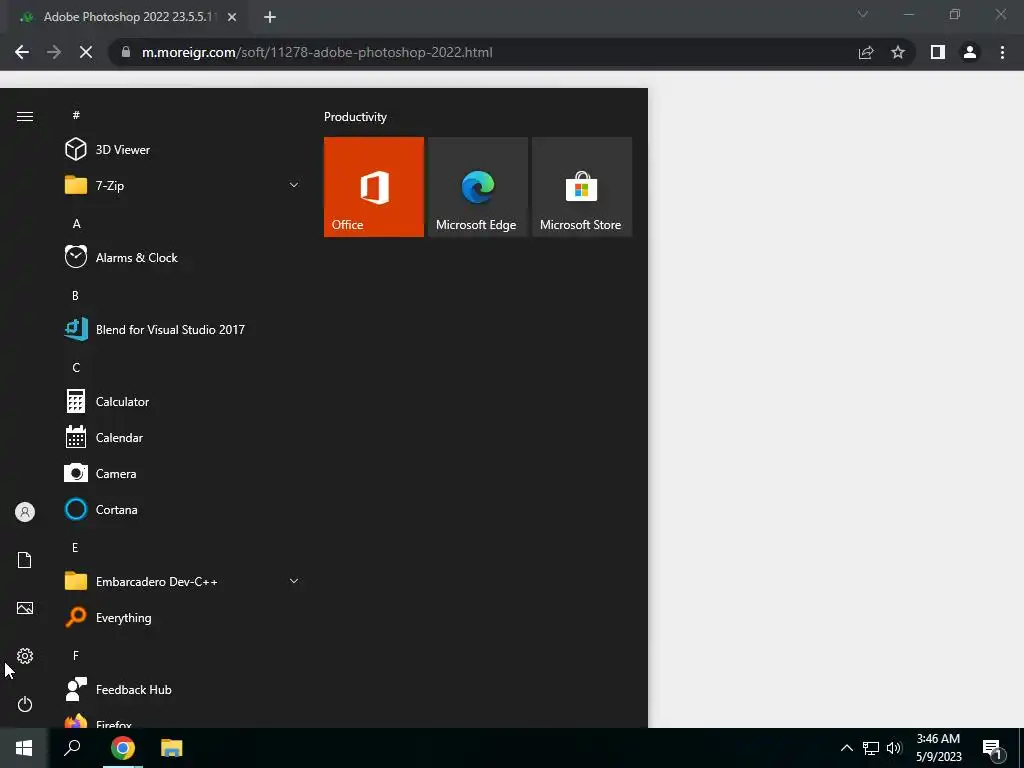Launch Firefox from the app list
This screenshot has width=1024, height=768.
[x=183, y=721]
